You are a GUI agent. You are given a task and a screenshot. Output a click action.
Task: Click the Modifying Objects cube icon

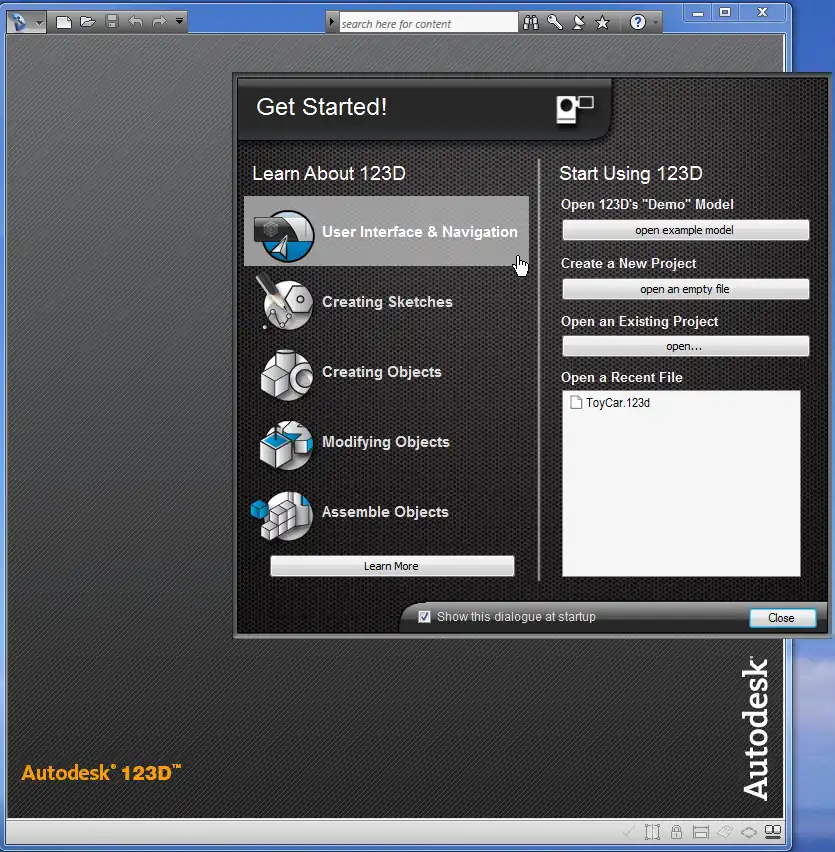point(285,443)
